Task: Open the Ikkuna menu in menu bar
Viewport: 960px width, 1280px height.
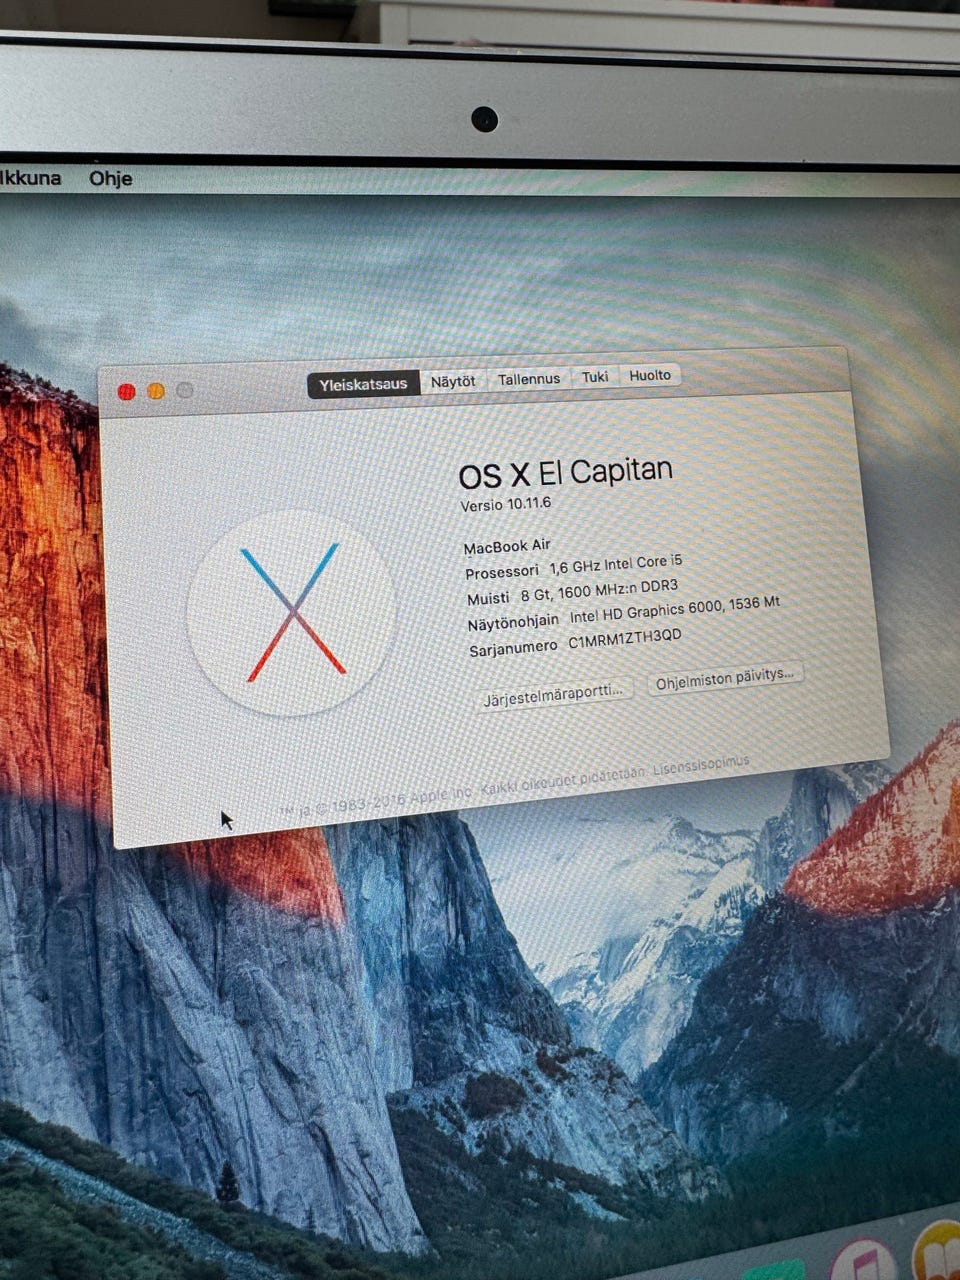Action: pyautogui.click(x=30, y=179)
